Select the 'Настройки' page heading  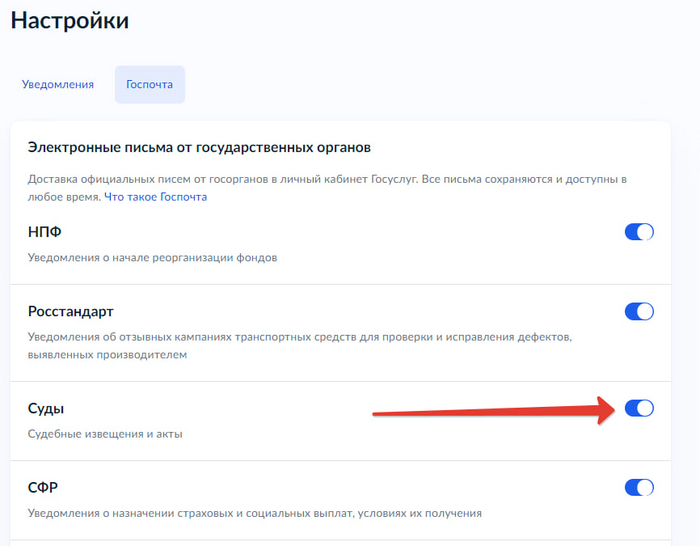coord(70,21)
